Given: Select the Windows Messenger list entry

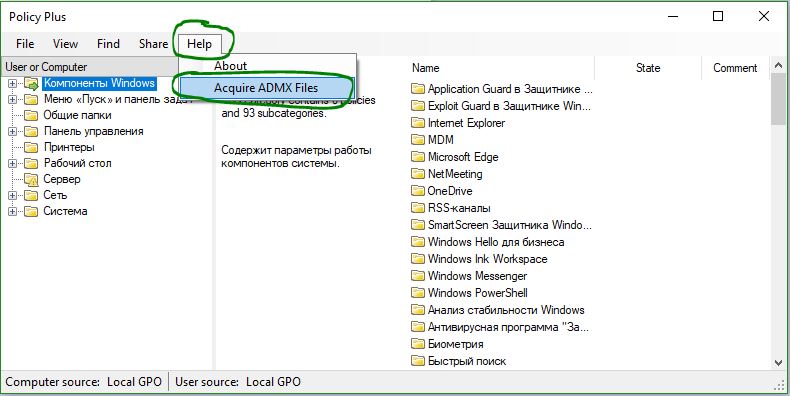Looking at the screenshot, I should 477,276.
